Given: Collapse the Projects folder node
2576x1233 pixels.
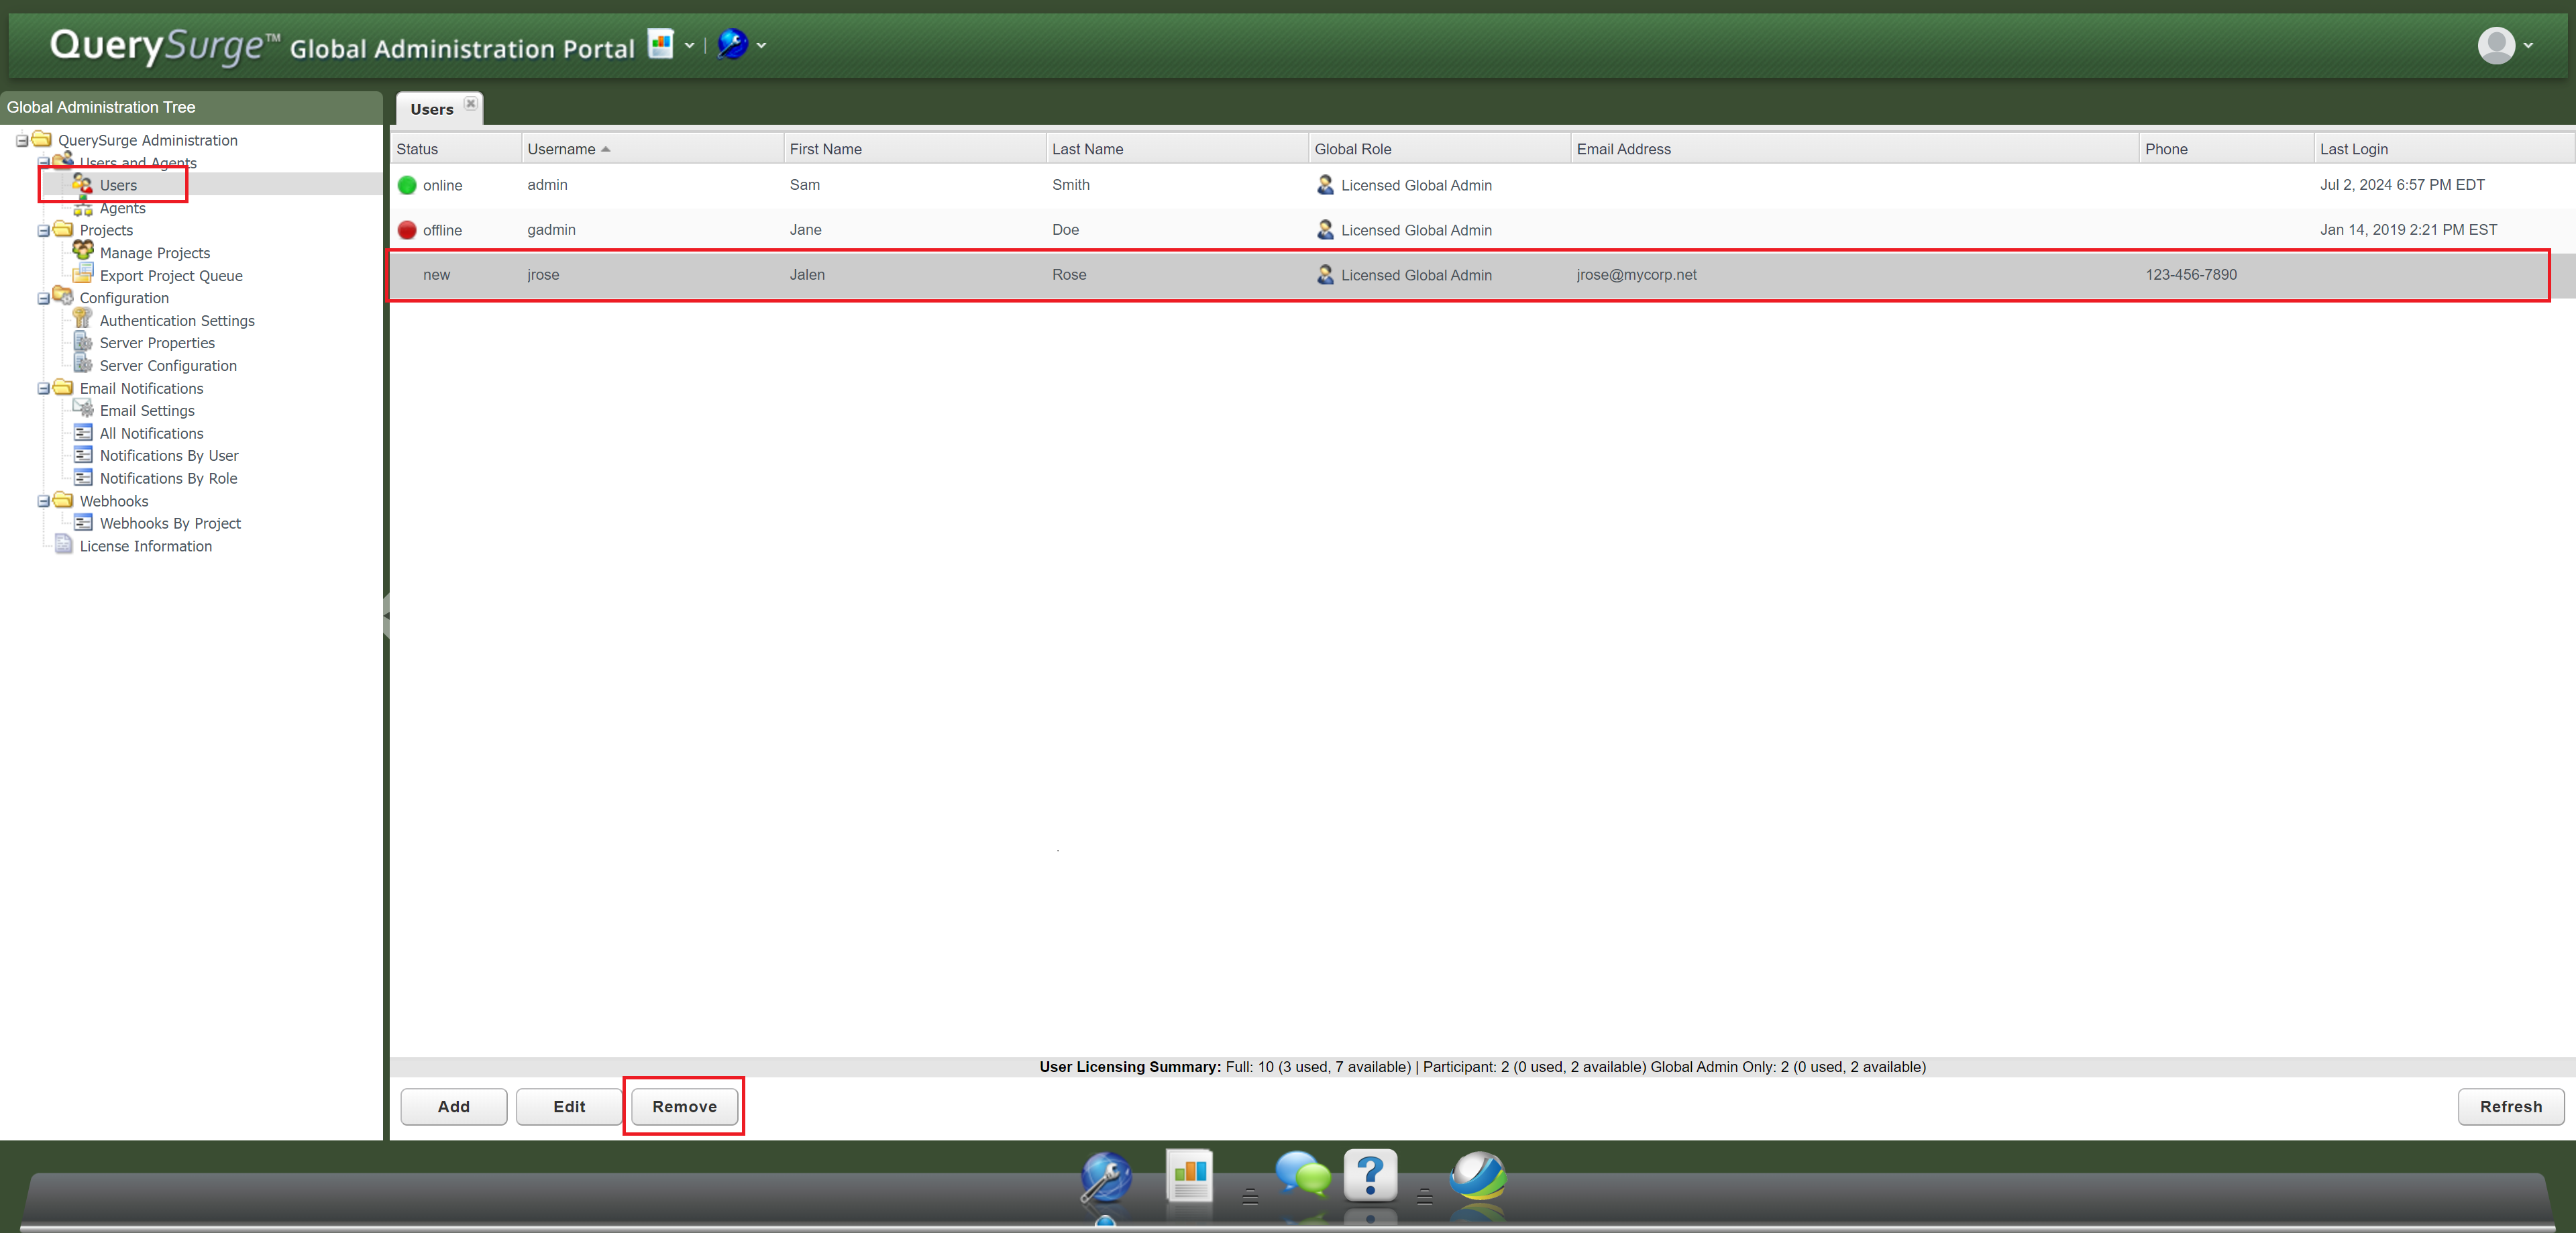Looking at the screenshot, I should point(43,231).
